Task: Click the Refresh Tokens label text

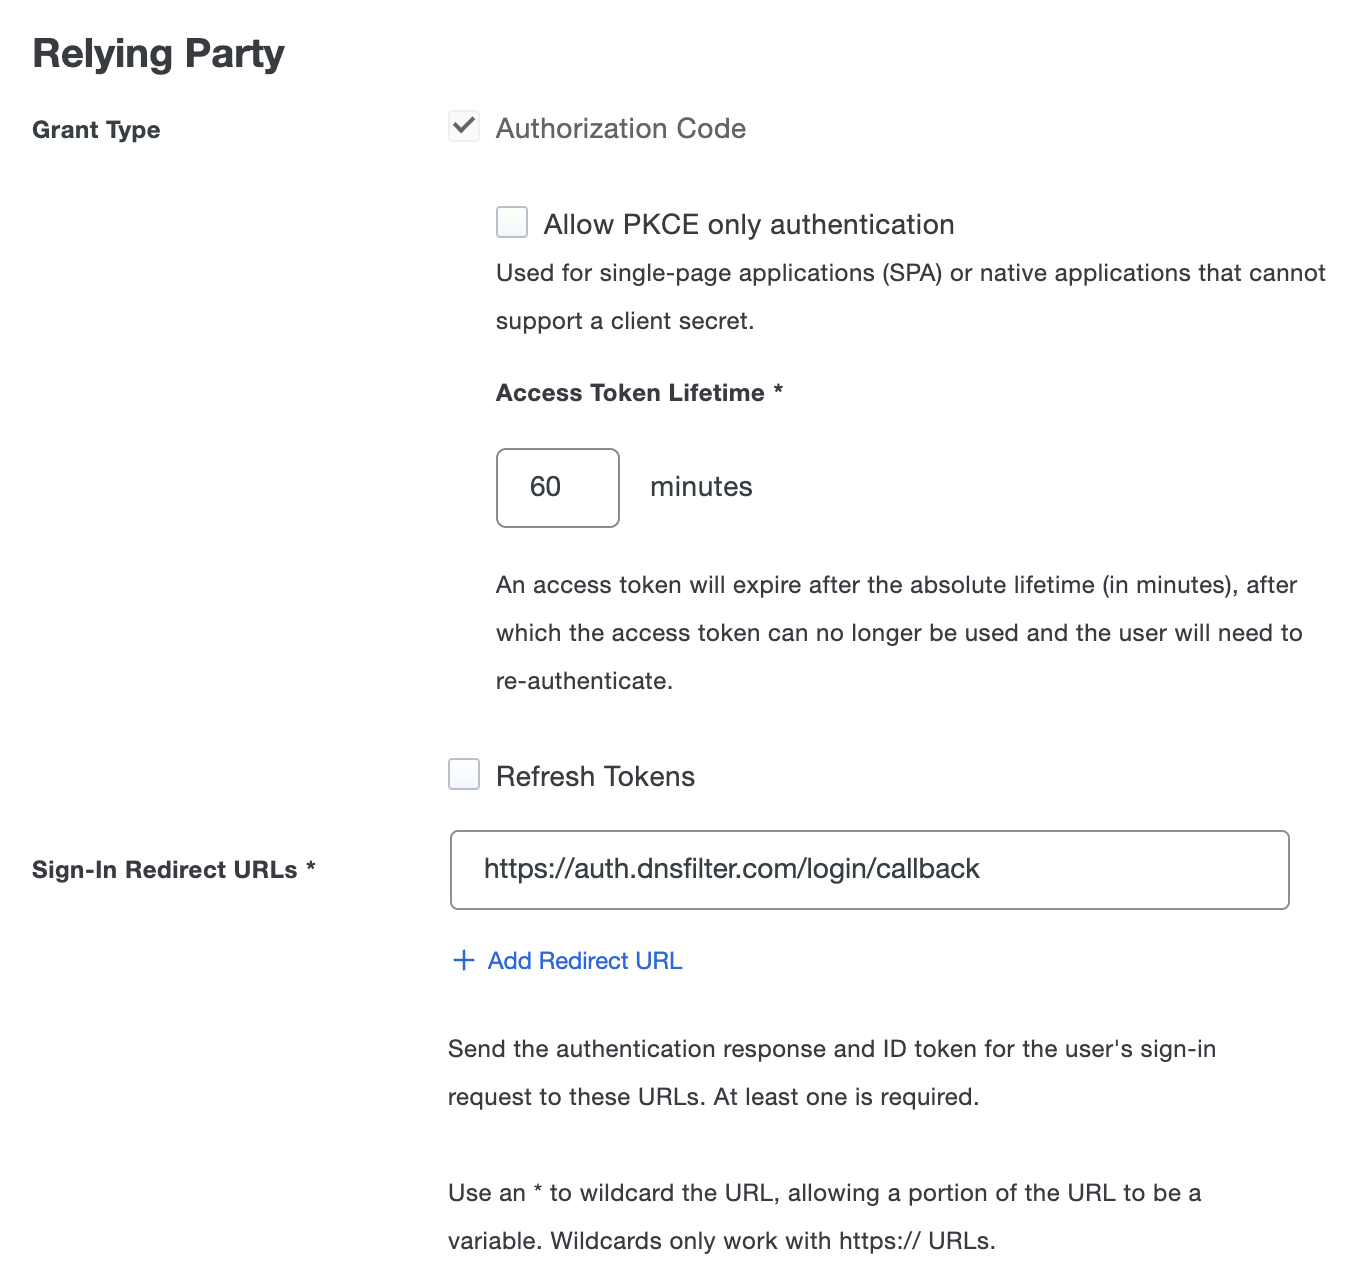Action: (x=596, y=775)
